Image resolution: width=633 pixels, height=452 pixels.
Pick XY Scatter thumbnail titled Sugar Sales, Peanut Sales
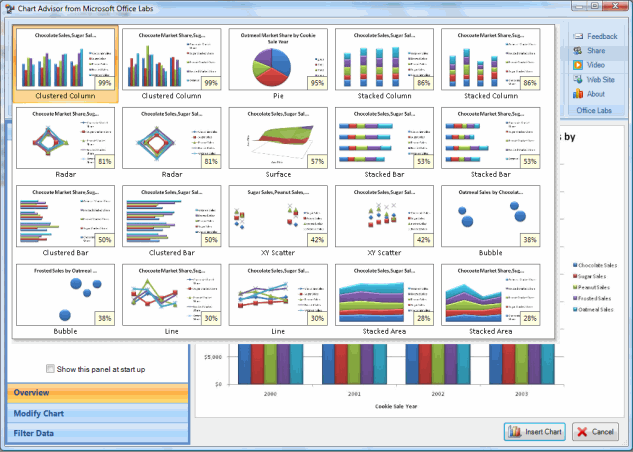coord(278,216)
